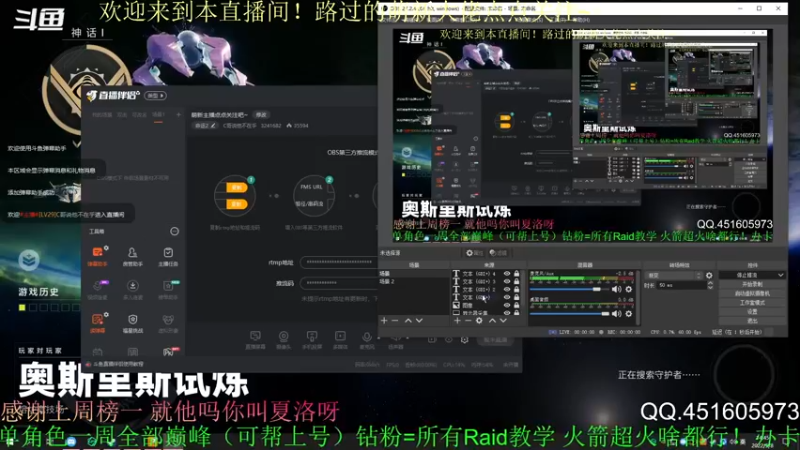The height and width of the screenshot is (450, 800).
Task: Expand the arrow beside 停止推流
Action: (780, 276)
